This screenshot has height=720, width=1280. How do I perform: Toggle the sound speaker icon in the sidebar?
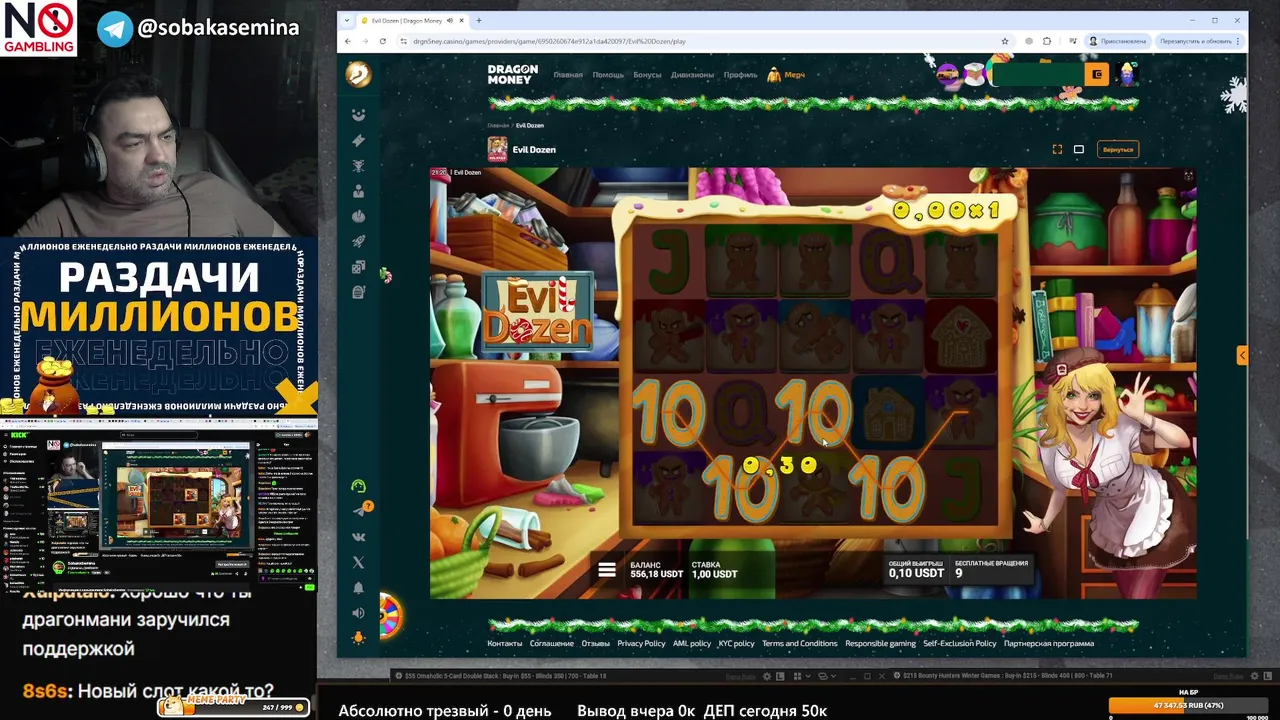click(x=359, y=613)
